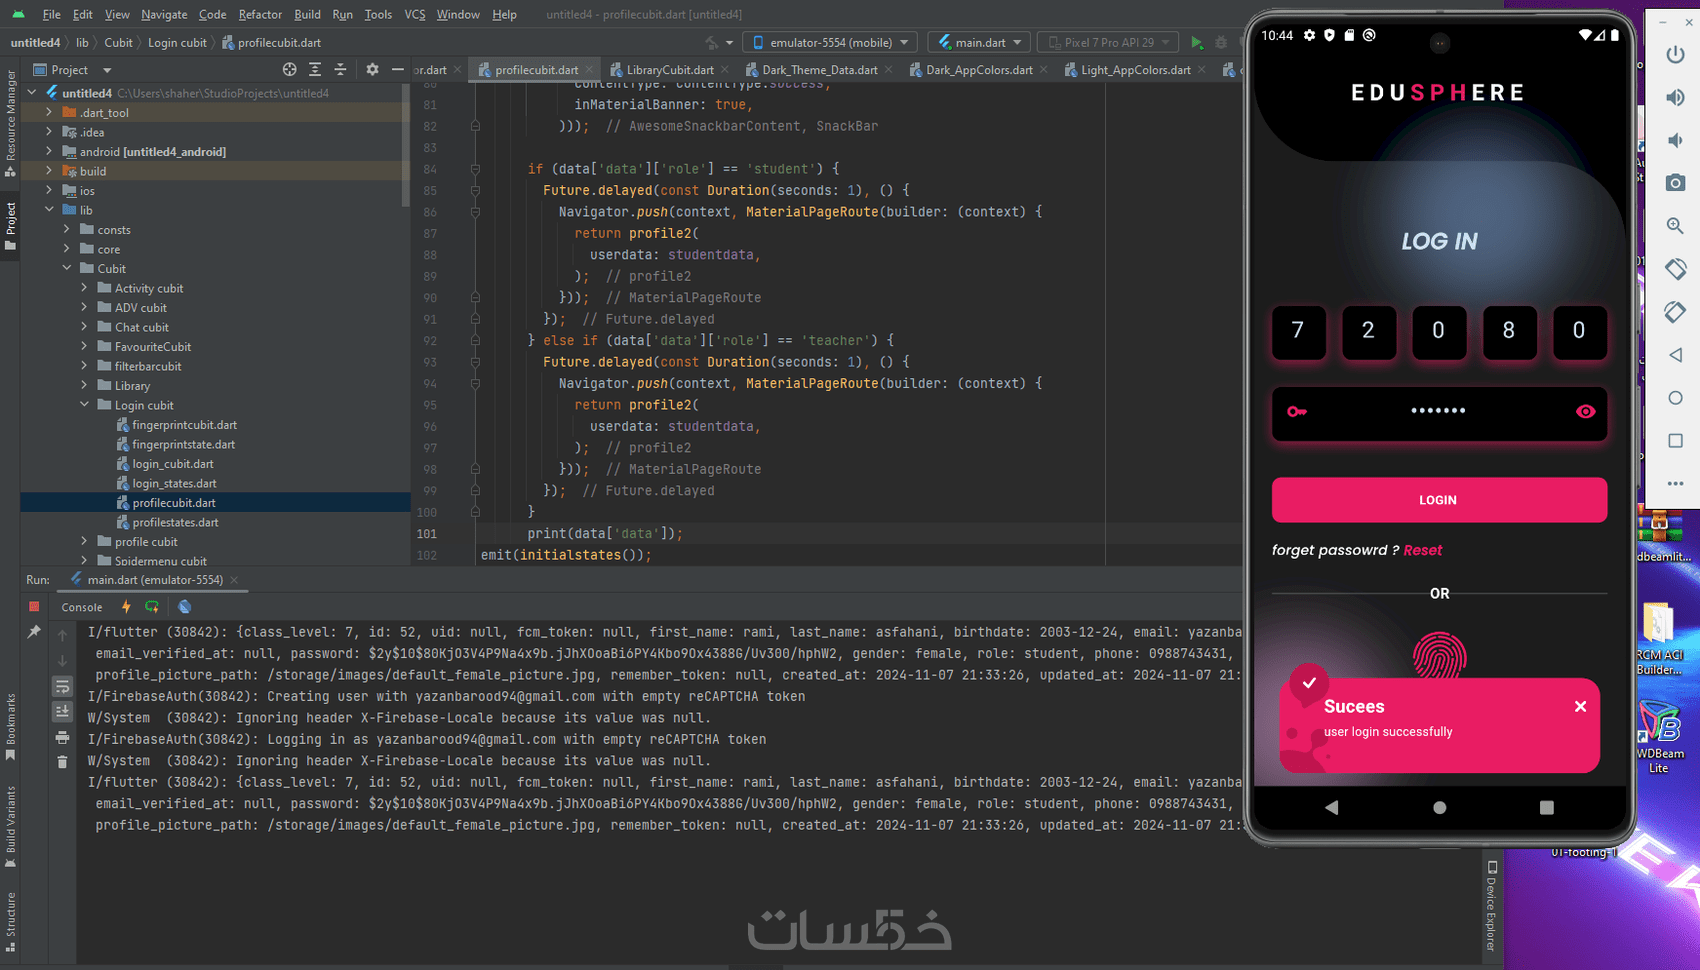The width and height of the screenshot is (1700, 970).
Task: Click the Expand All icon in Project panel
Action: (315, 70)
